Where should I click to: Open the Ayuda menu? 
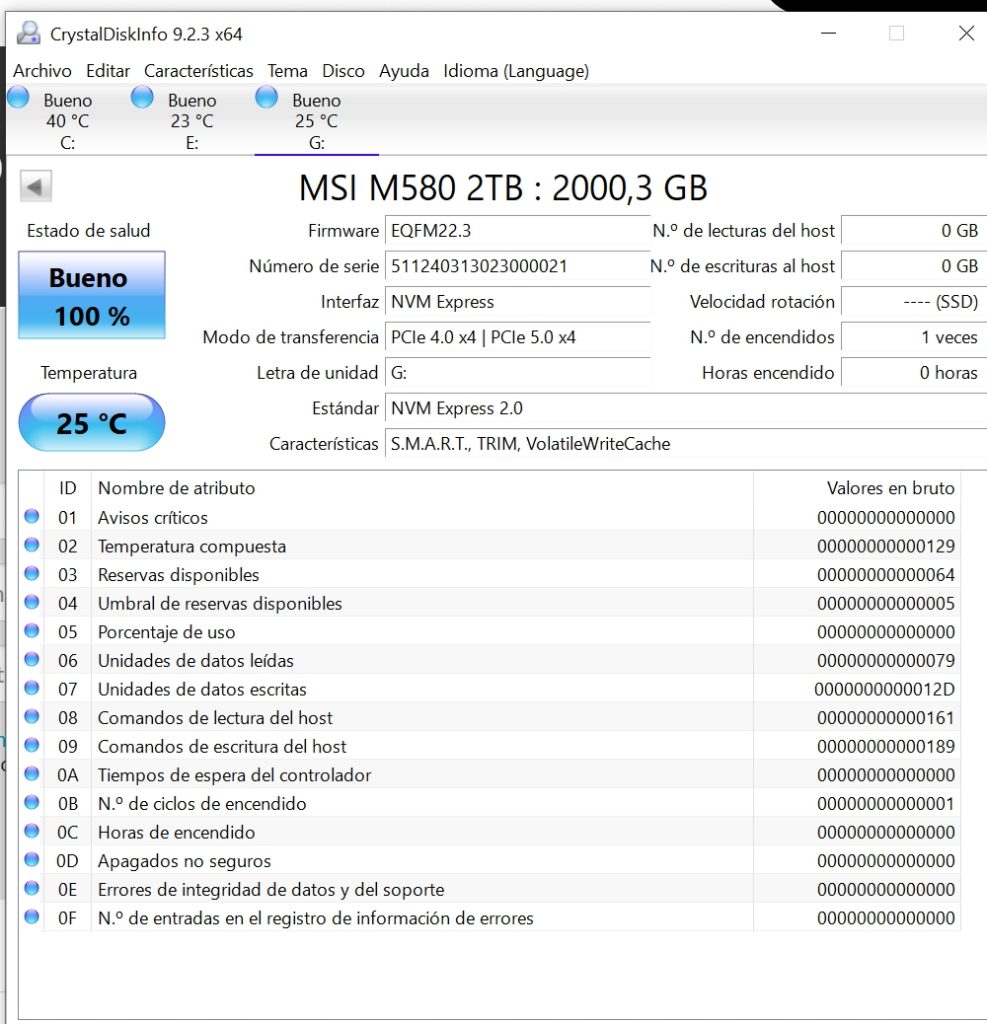404,71
